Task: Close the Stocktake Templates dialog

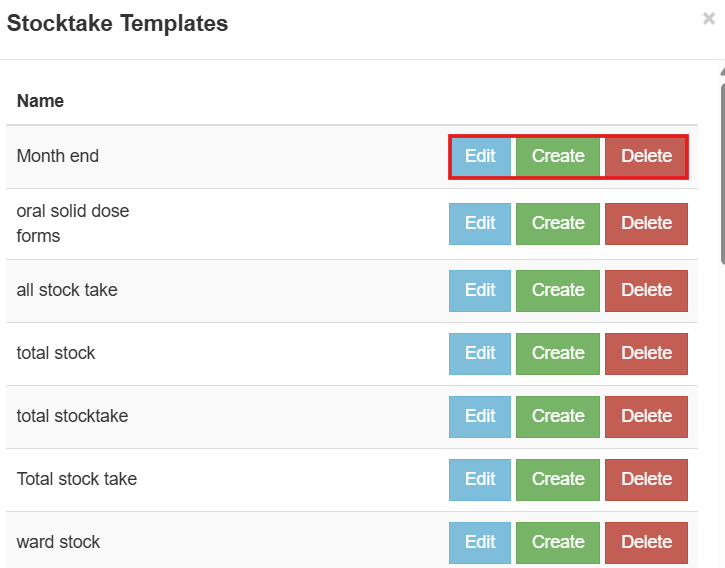Action: click(709, 18)
